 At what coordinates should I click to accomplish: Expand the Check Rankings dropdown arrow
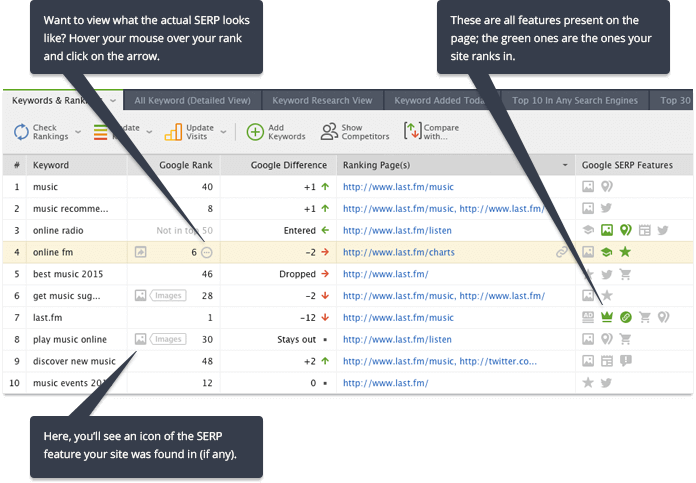pos(78,132)
